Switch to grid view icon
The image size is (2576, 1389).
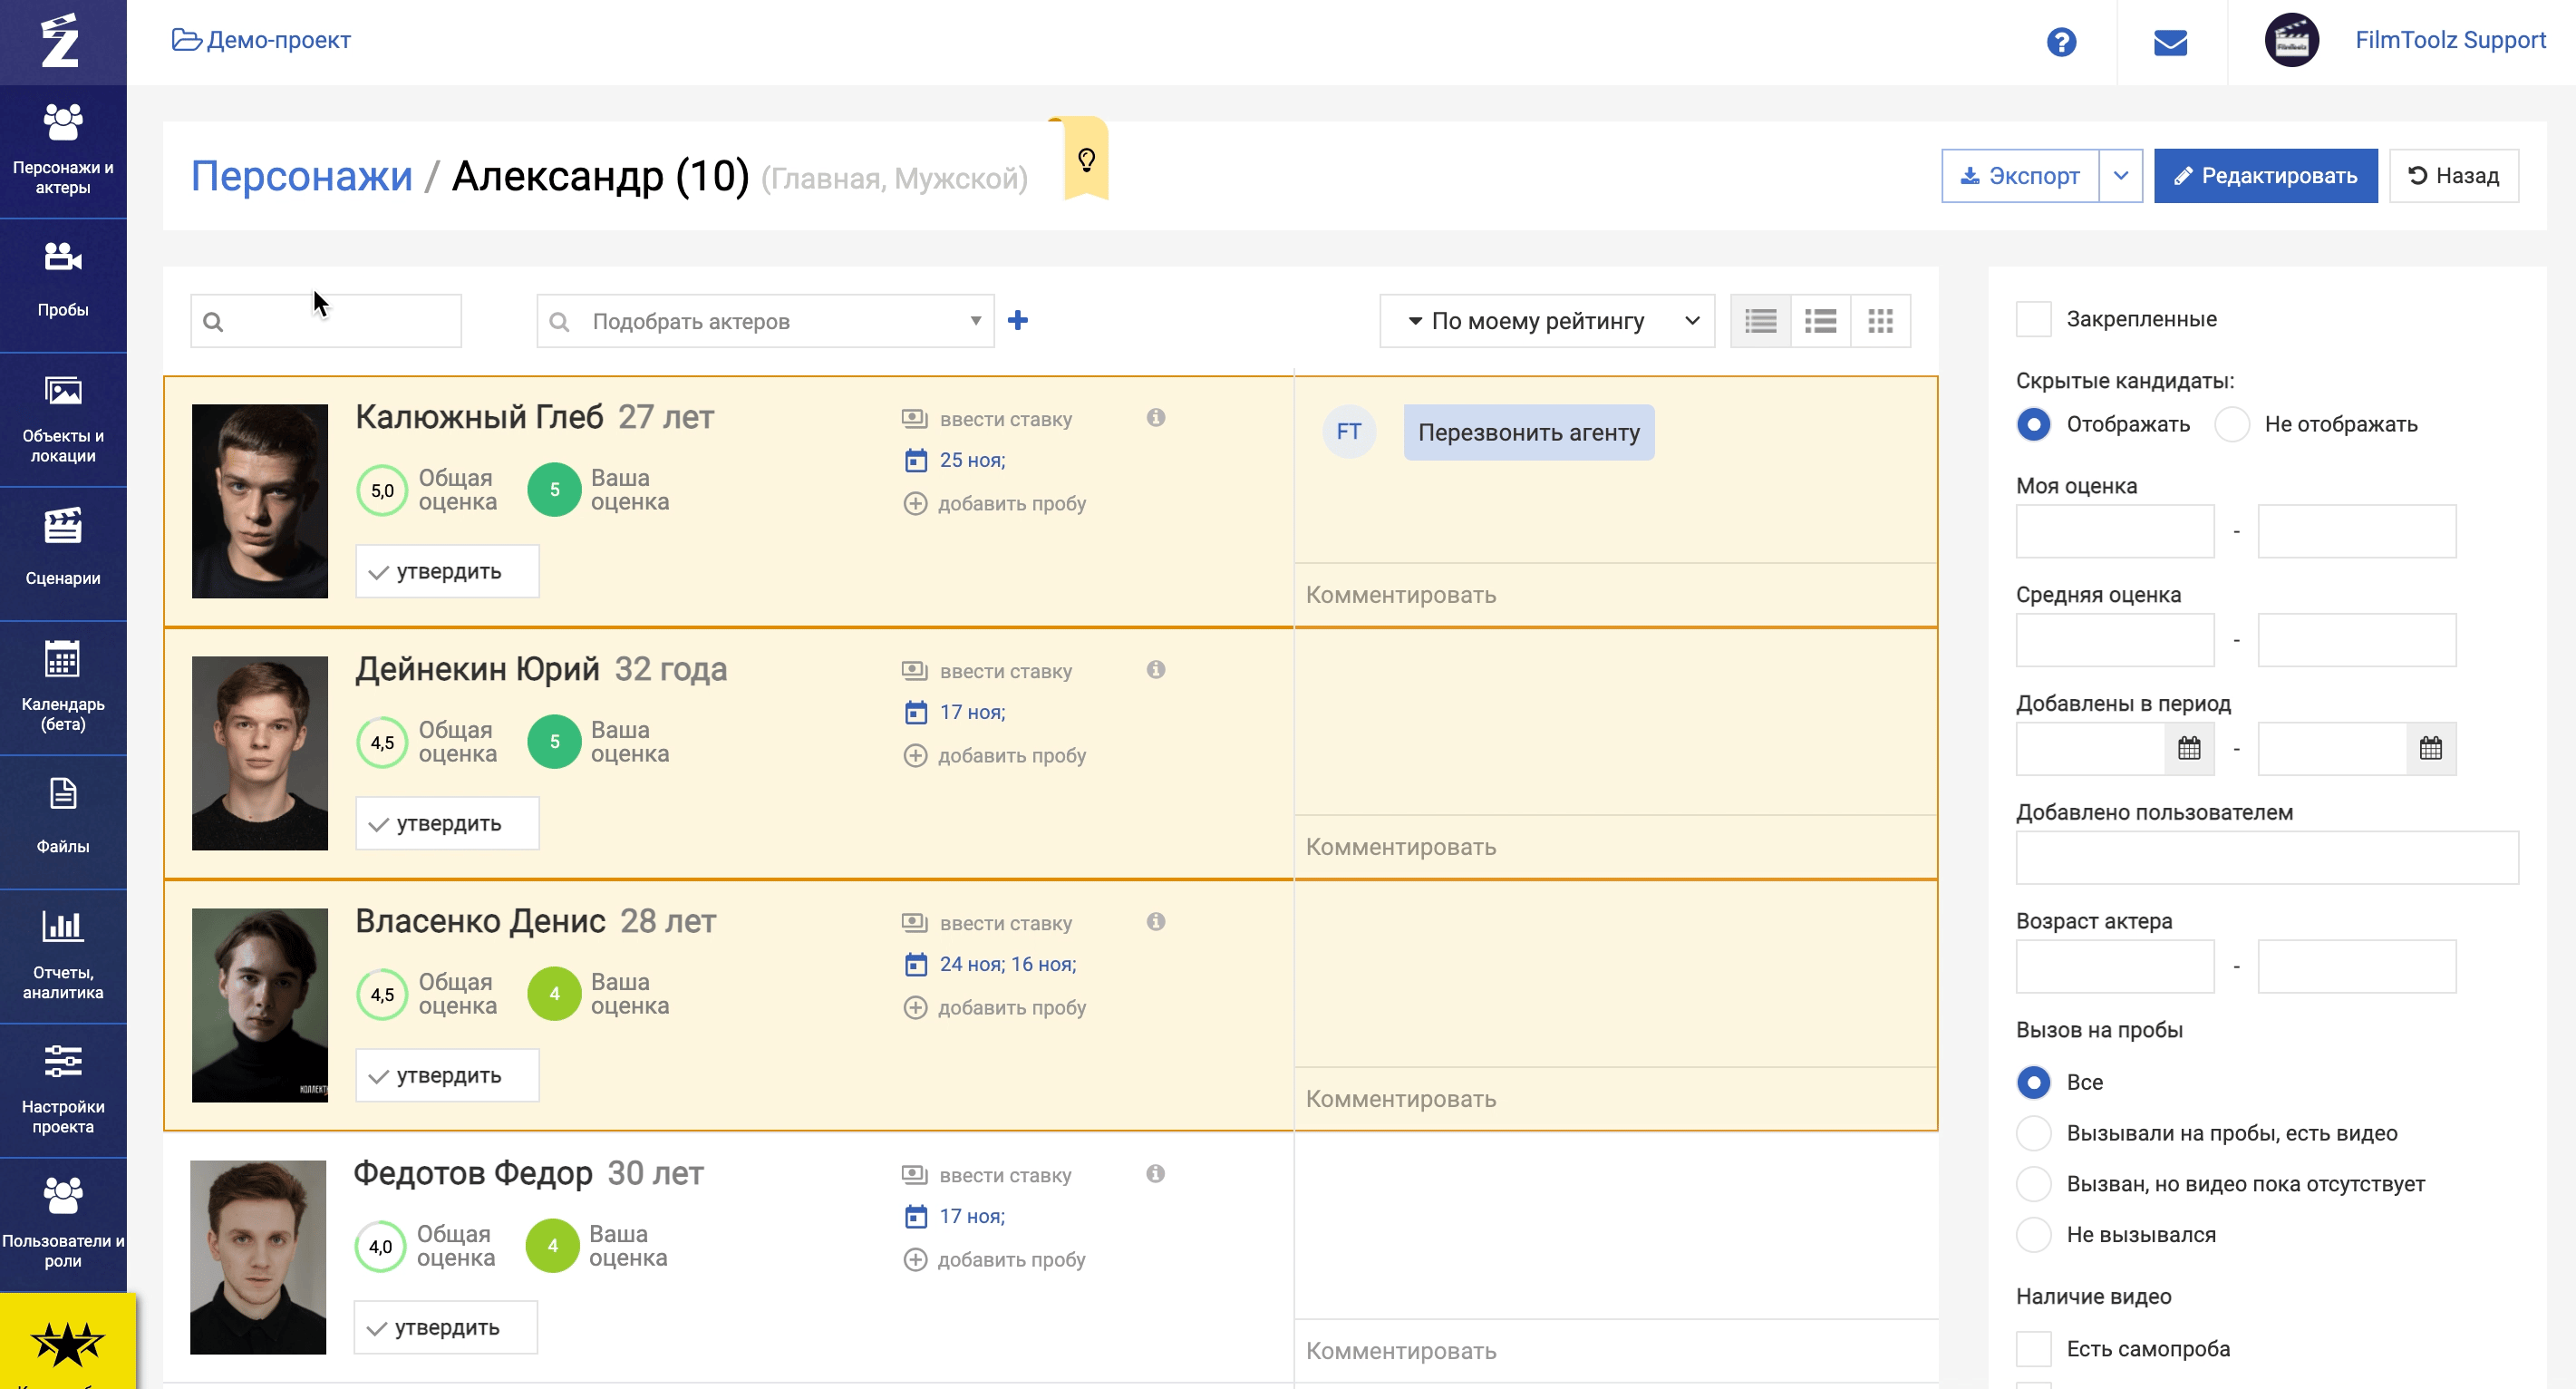pos(1880,321)
